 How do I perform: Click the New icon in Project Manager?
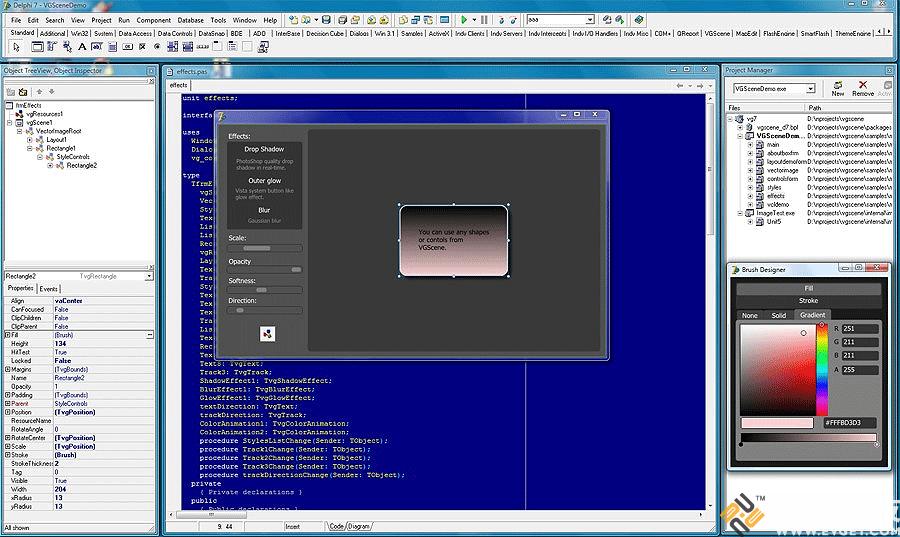point(838,88)
